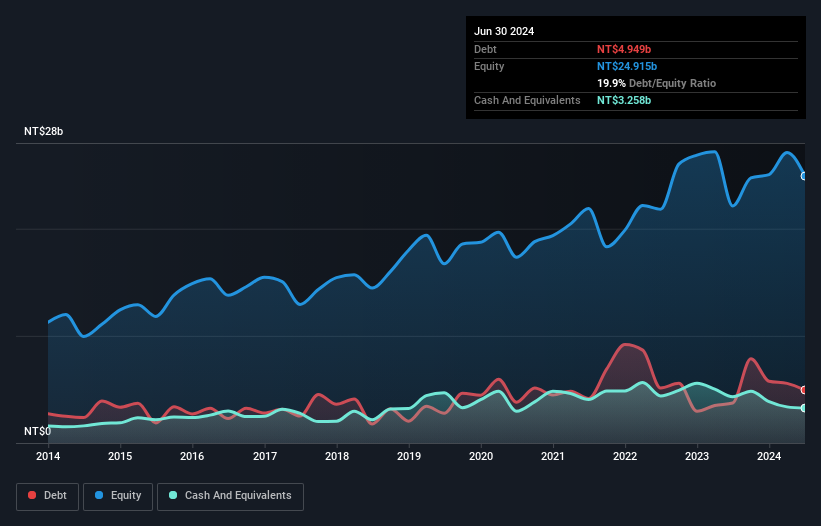
Task: Click the 2019 x-axis label
Action: [409, 456]
